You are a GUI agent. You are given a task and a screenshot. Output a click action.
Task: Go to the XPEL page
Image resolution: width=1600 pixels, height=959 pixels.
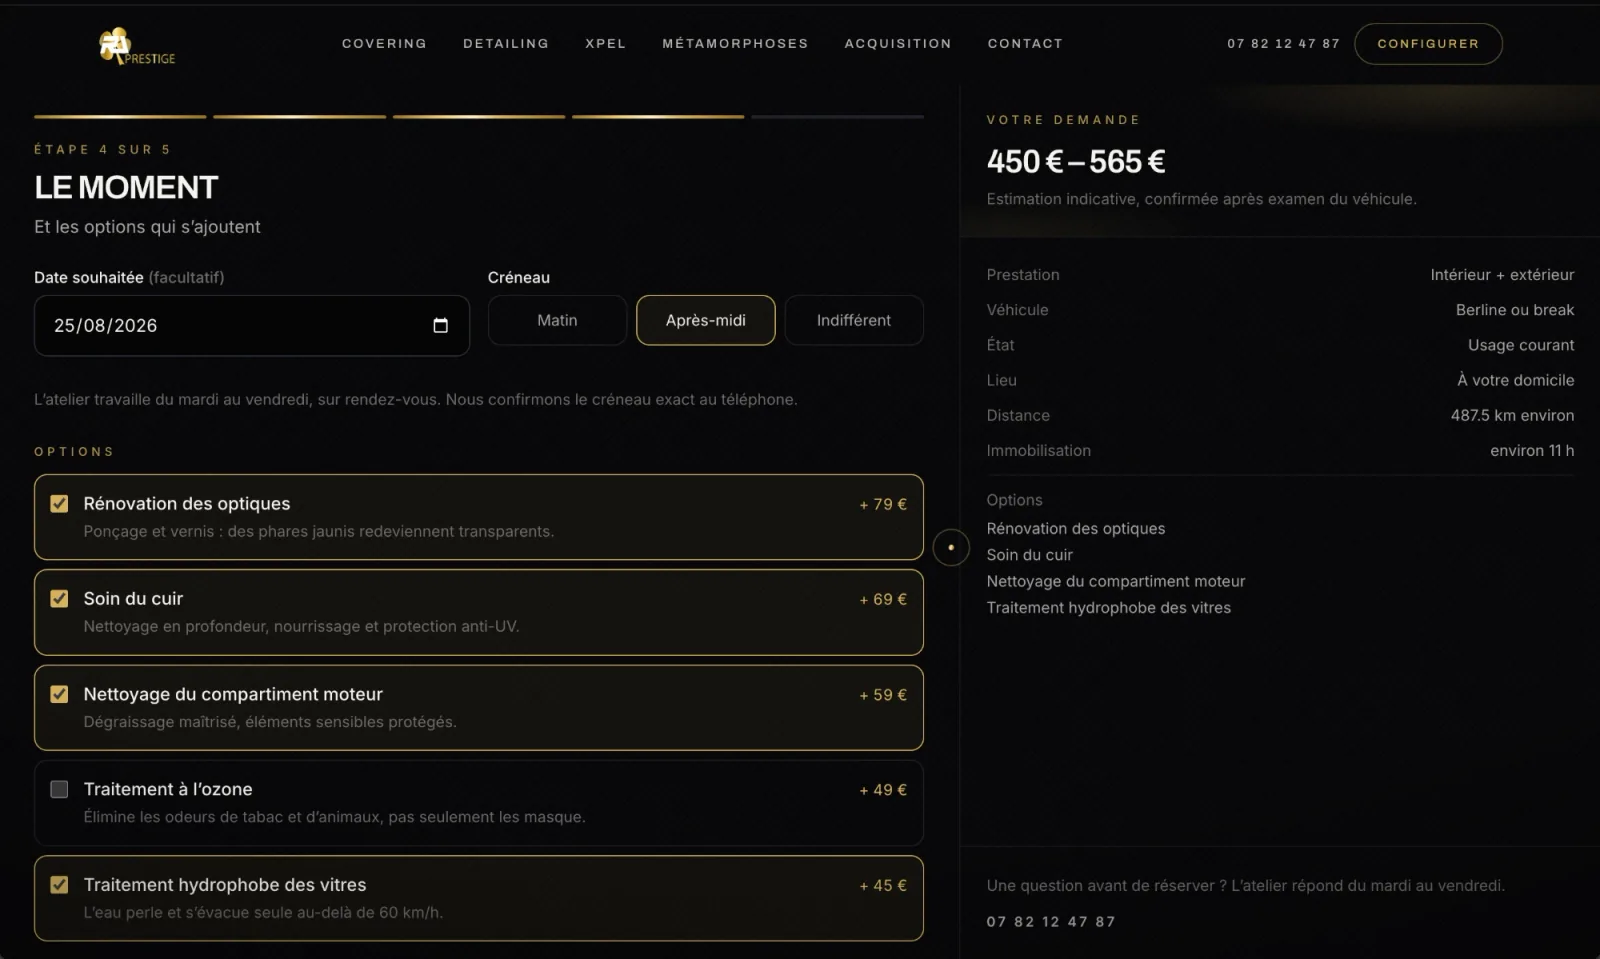605,44
